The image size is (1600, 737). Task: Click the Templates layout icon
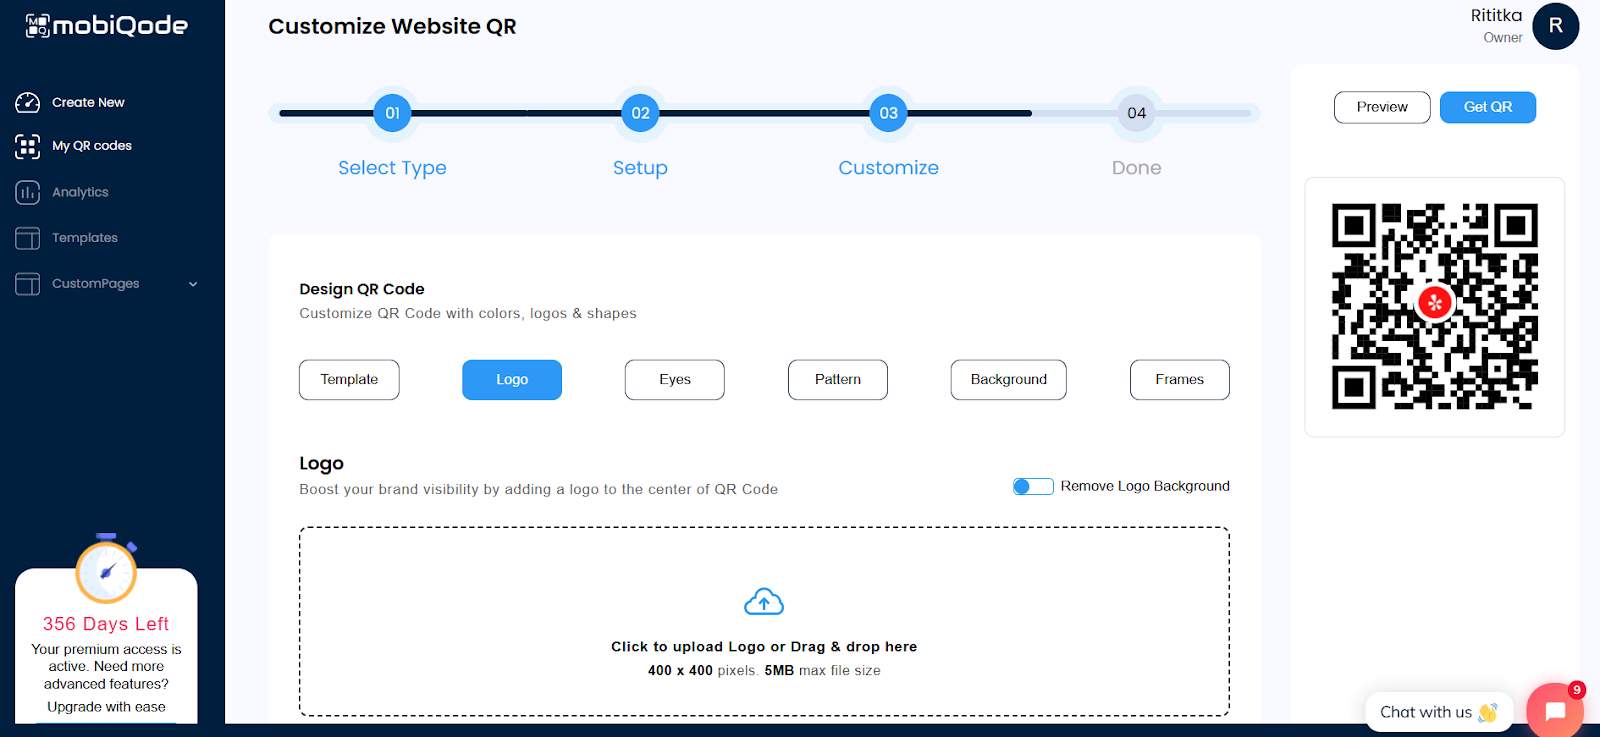click(x=28, y=238)
